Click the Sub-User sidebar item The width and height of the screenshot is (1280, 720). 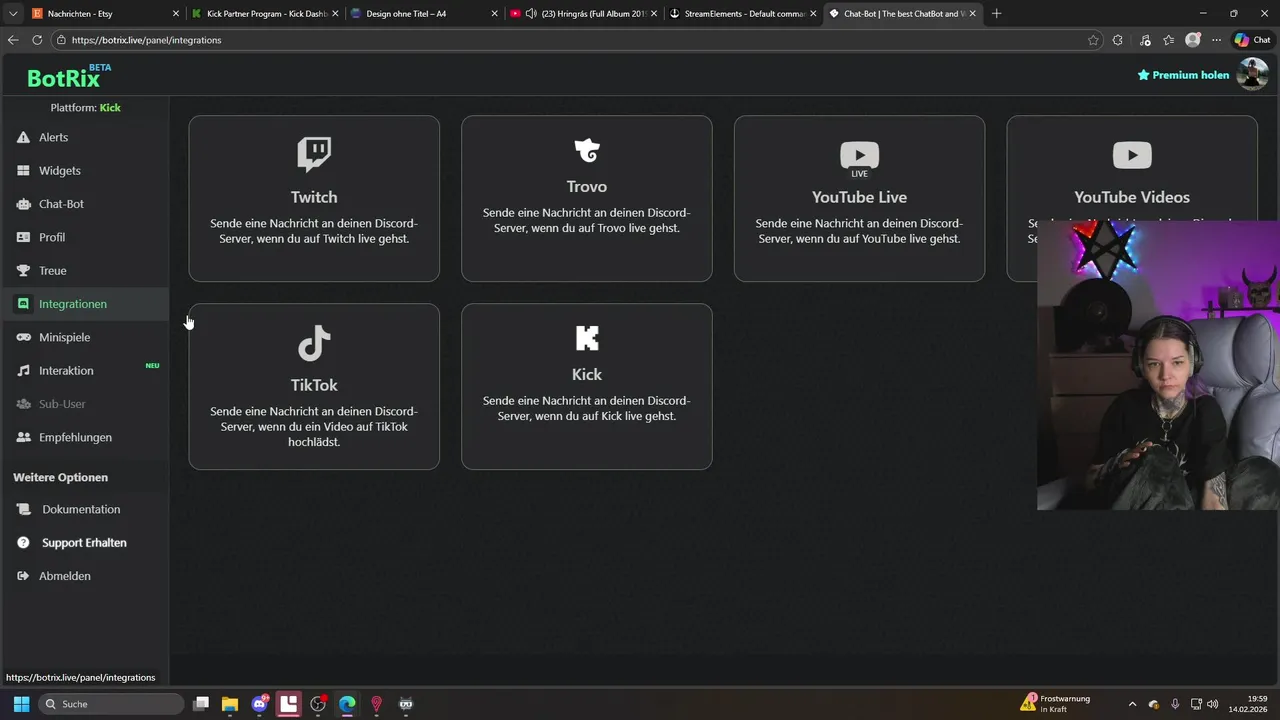pos(84,404)
